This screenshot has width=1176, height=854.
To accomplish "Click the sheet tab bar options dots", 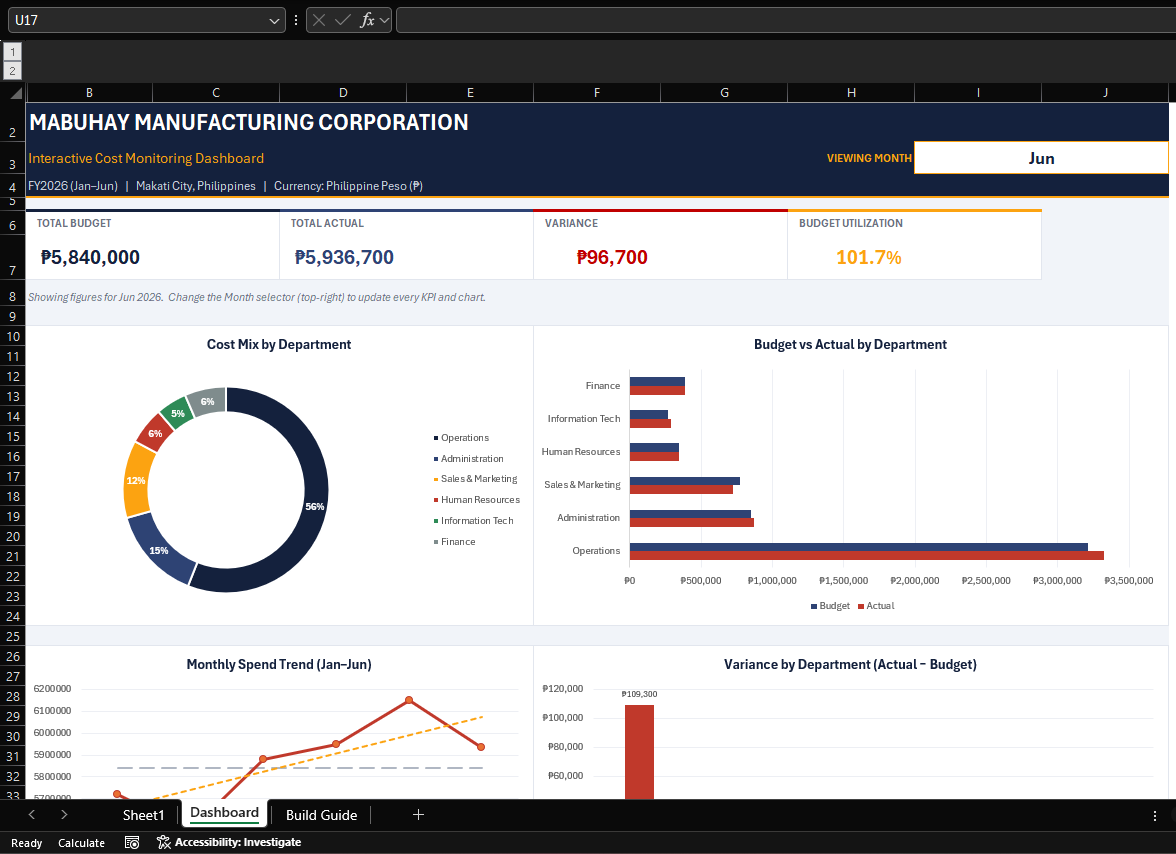I will click(x=1155, y=816).
